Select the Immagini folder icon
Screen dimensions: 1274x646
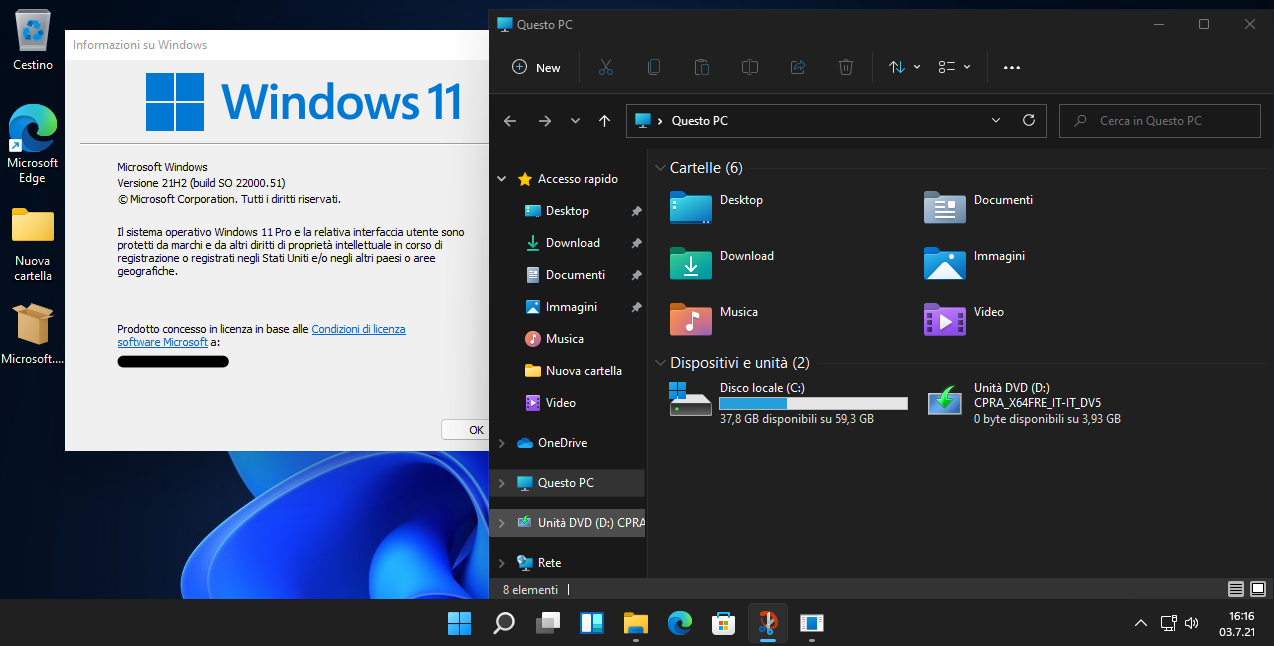click(944, 264)
